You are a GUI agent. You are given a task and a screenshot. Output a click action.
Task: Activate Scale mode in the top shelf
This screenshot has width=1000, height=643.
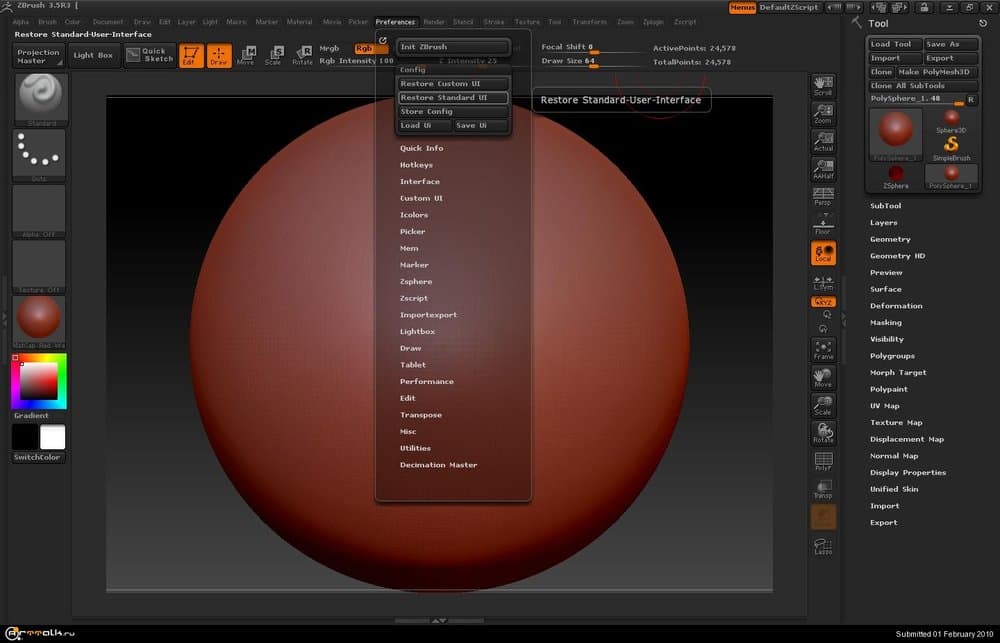point(274,55)
